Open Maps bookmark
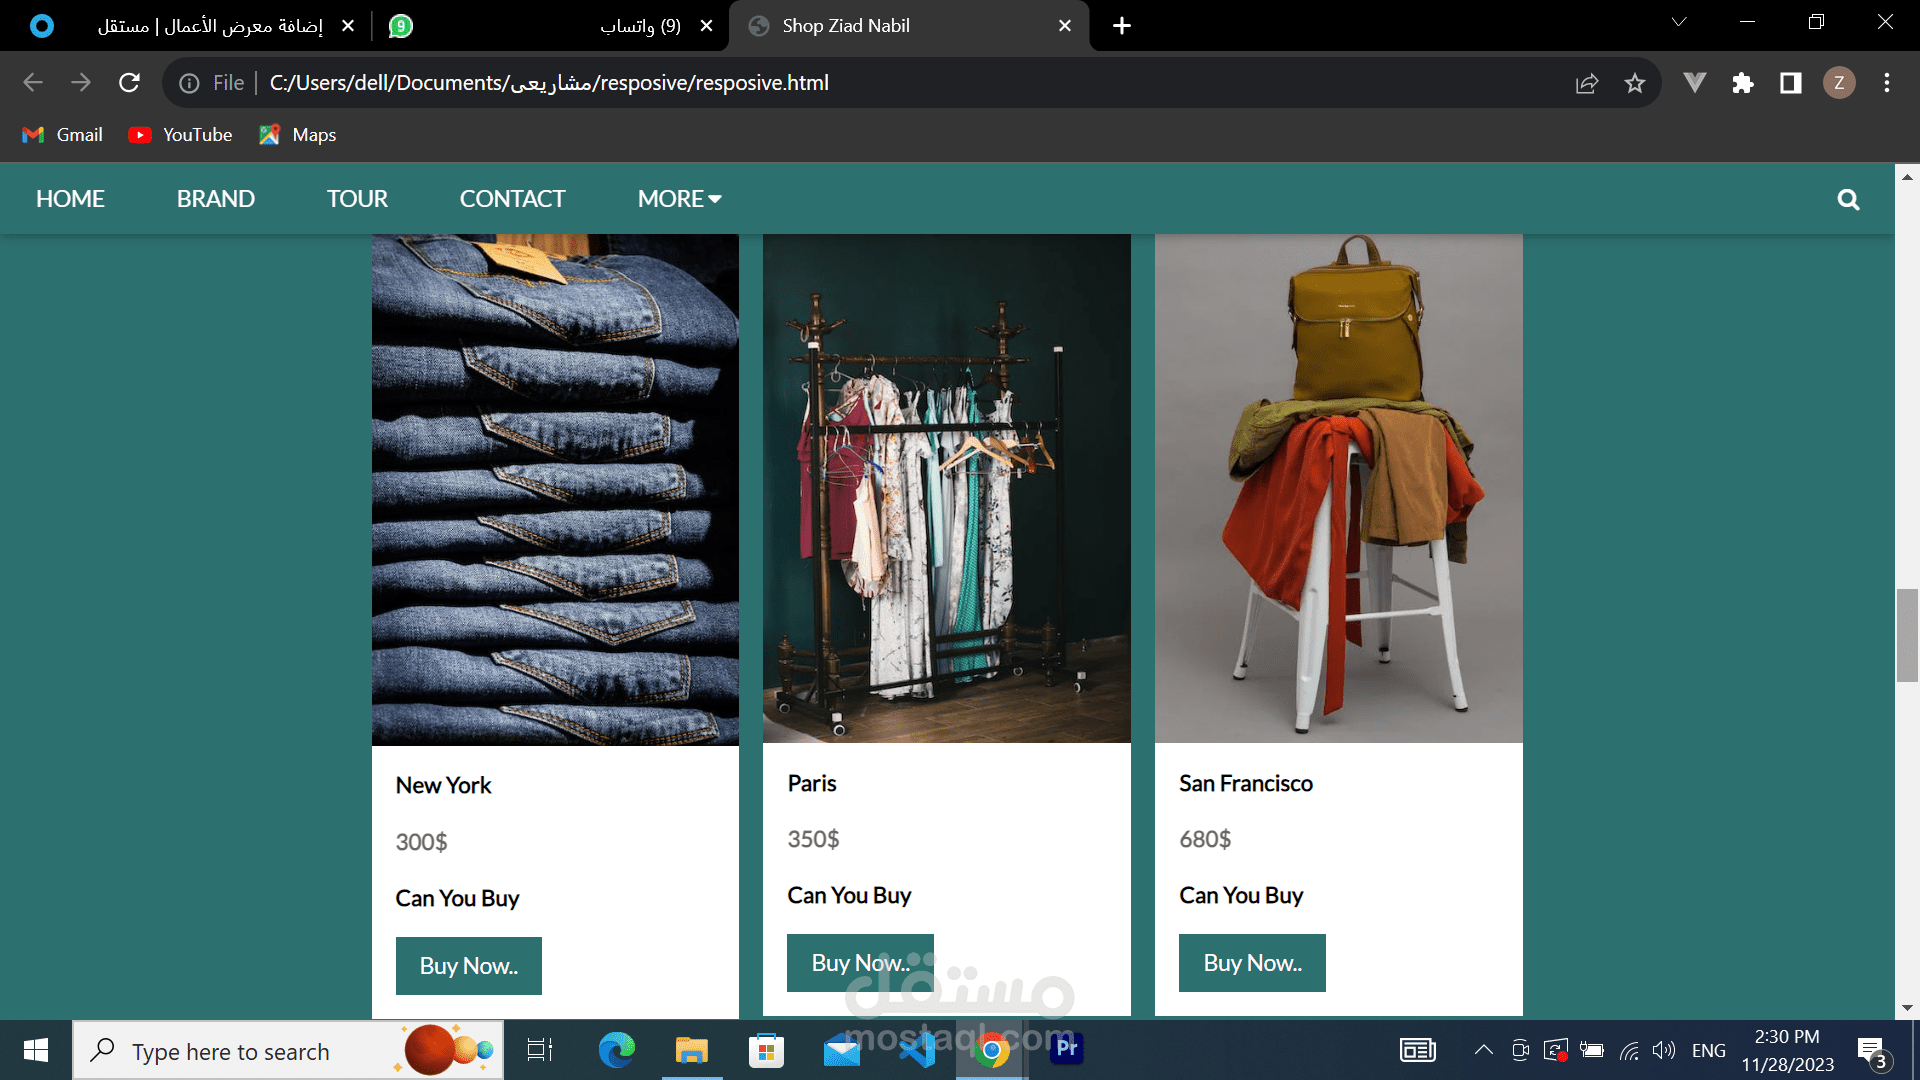The width and height of the screenshot is (1920, 1080). click(x=298, y=135)
